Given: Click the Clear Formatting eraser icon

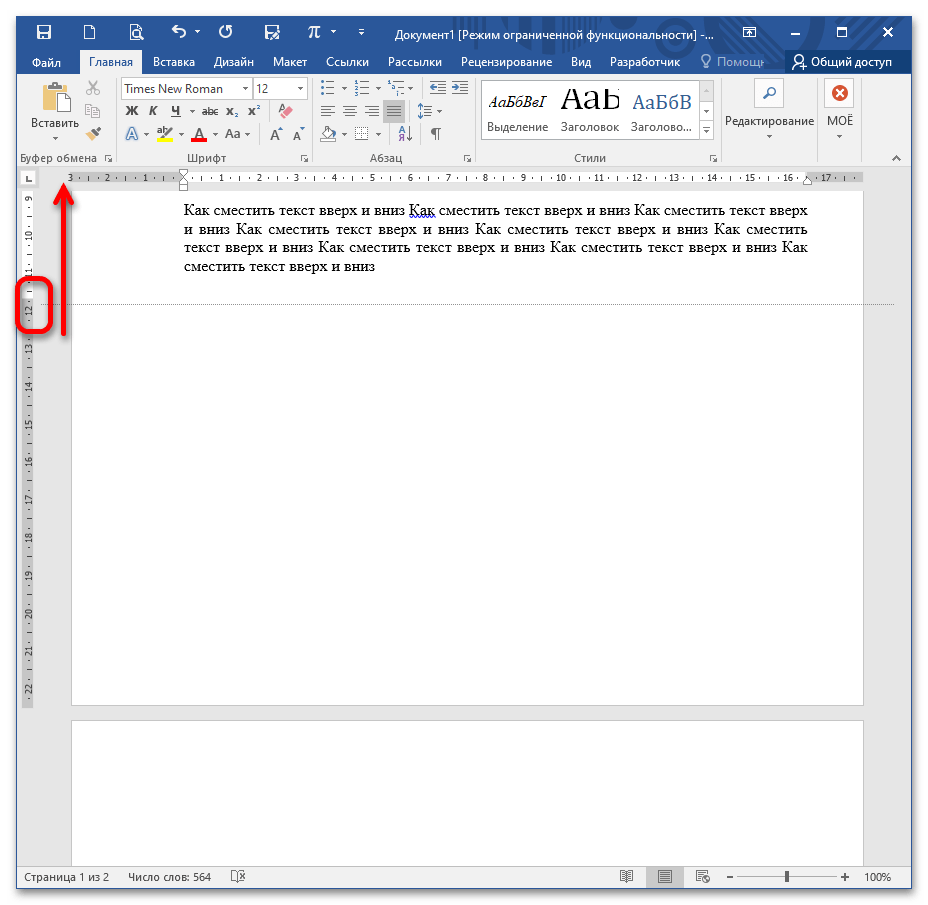Looking at the screenshot, I should point(285,111).
